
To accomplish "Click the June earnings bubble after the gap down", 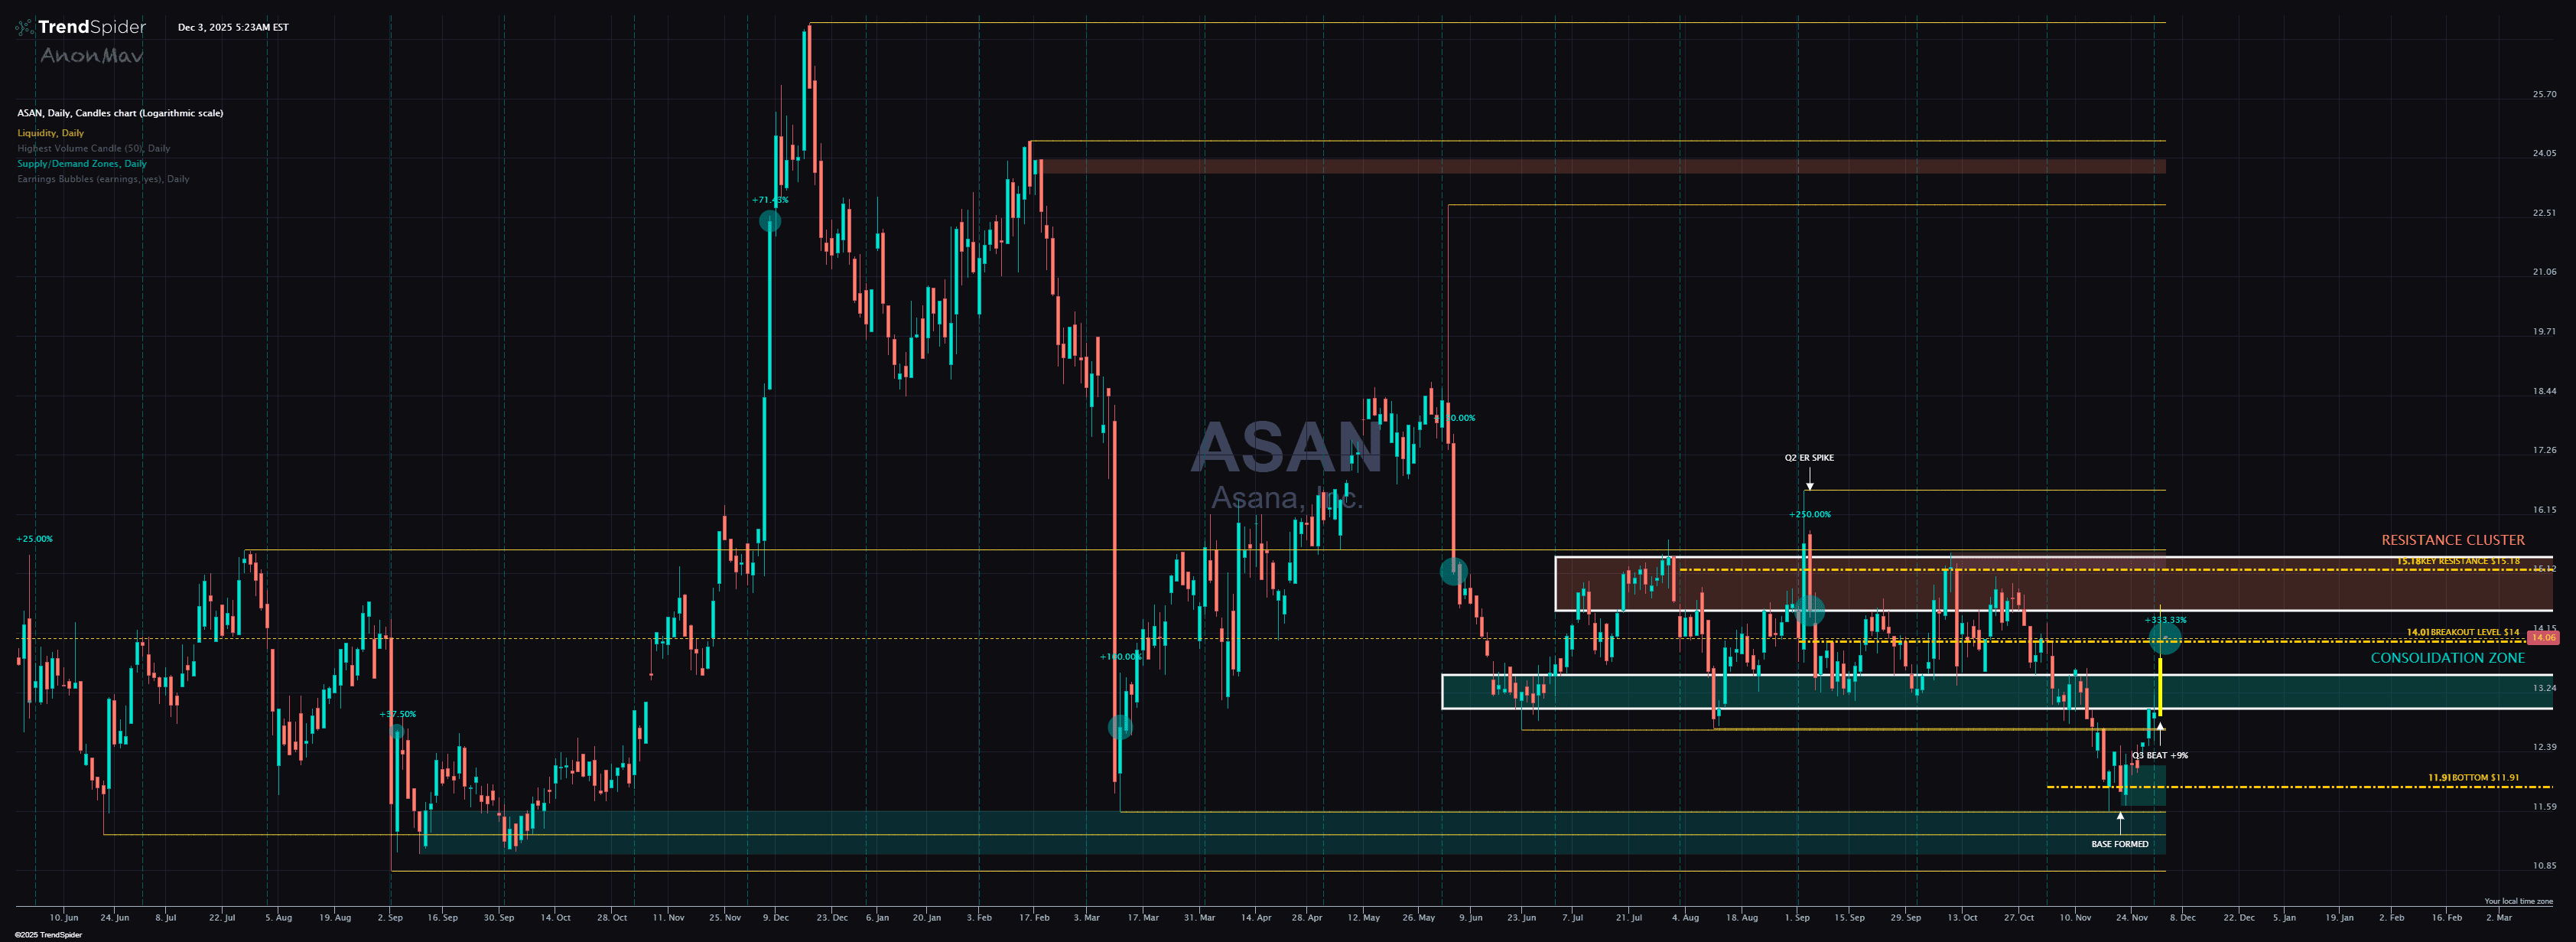I will (x=1453, y=571).
